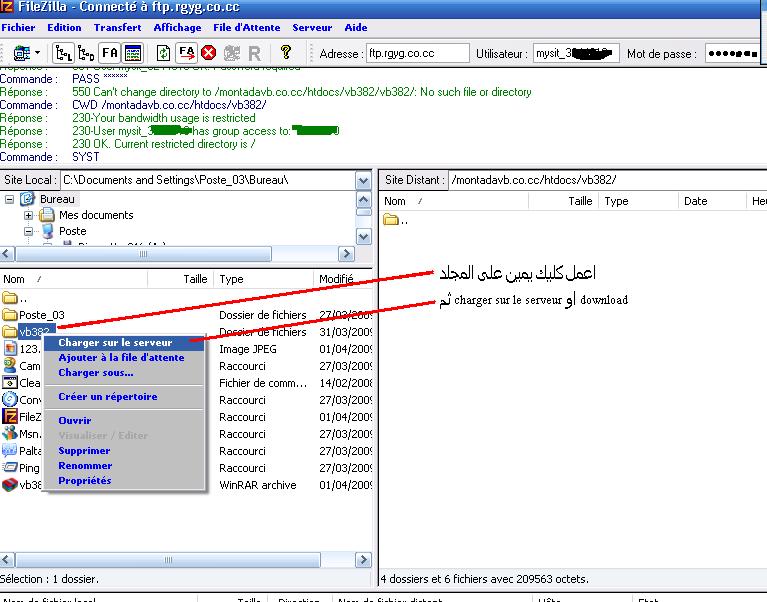
Task: Collapse the Bureau tree node
Action: 11,199
